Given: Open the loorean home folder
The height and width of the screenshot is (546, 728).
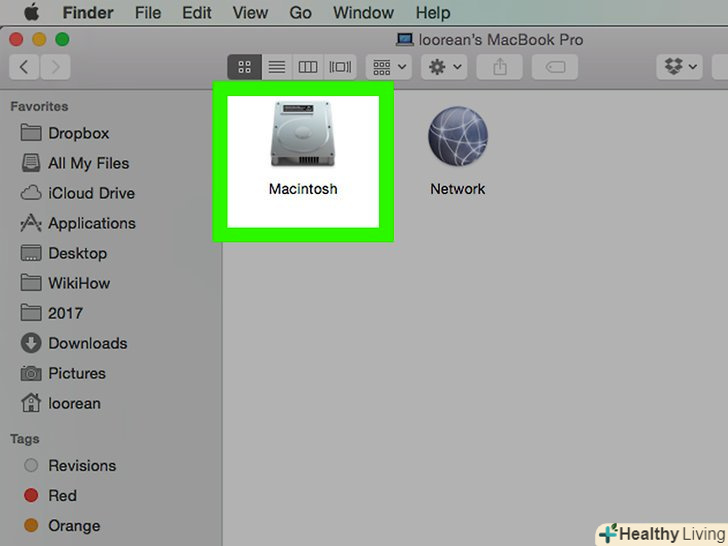Looking at the screenshot, I should pos(61,403).
